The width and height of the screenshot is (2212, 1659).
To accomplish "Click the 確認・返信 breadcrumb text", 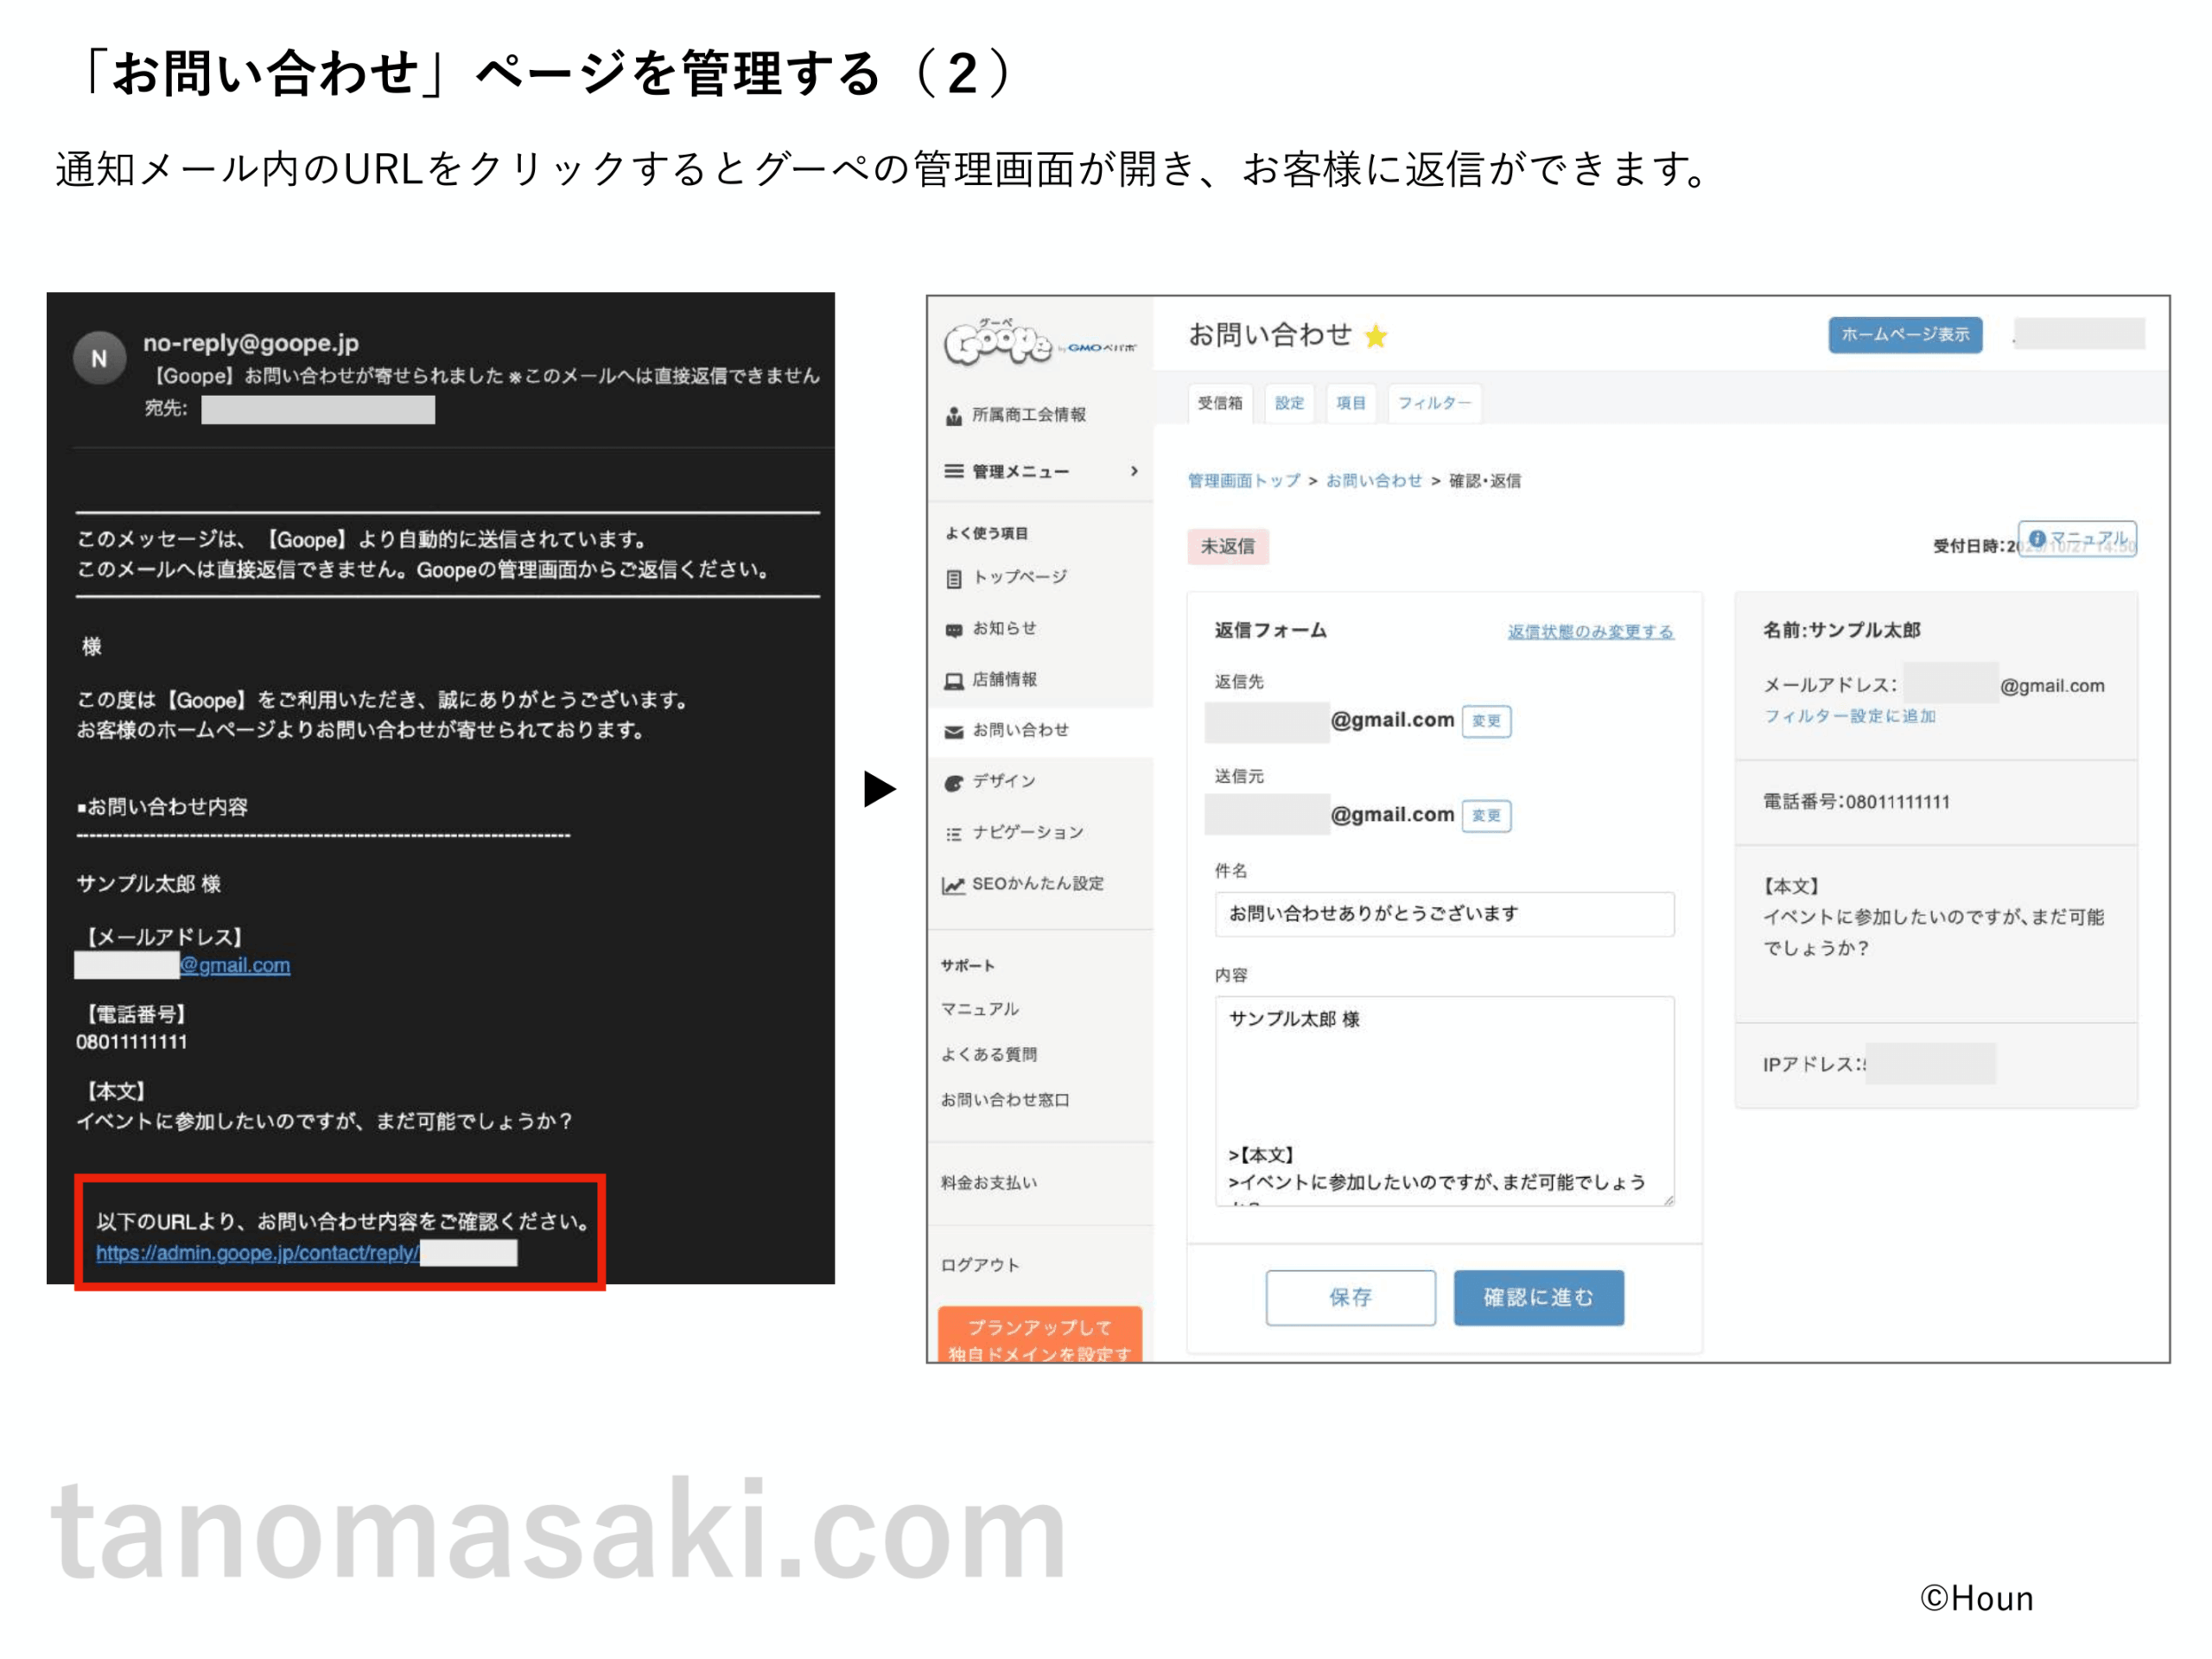I will [x=1484, y=480].
